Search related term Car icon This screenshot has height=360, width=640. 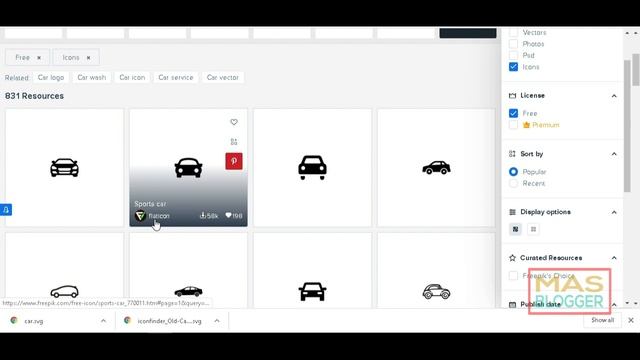(132, 77)
